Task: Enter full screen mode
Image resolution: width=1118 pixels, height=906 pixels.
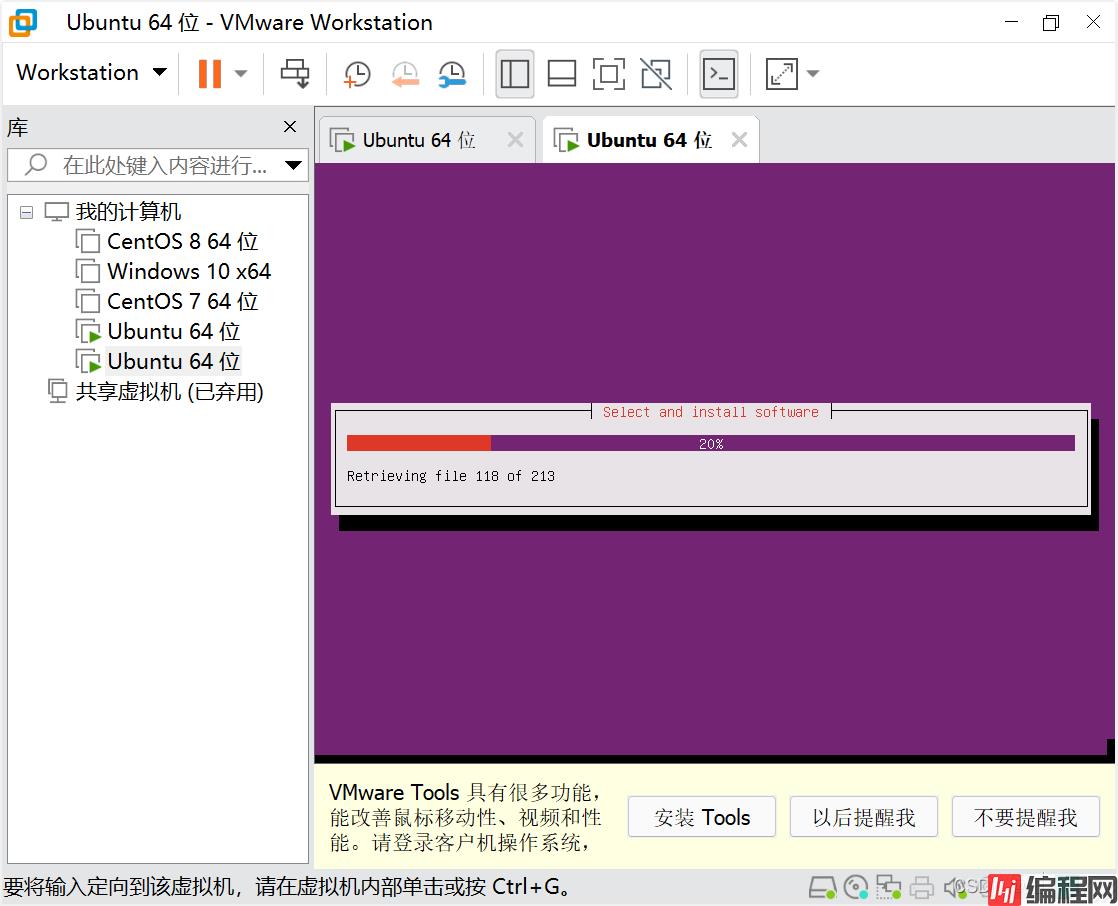Action: [x=608, y=73]
